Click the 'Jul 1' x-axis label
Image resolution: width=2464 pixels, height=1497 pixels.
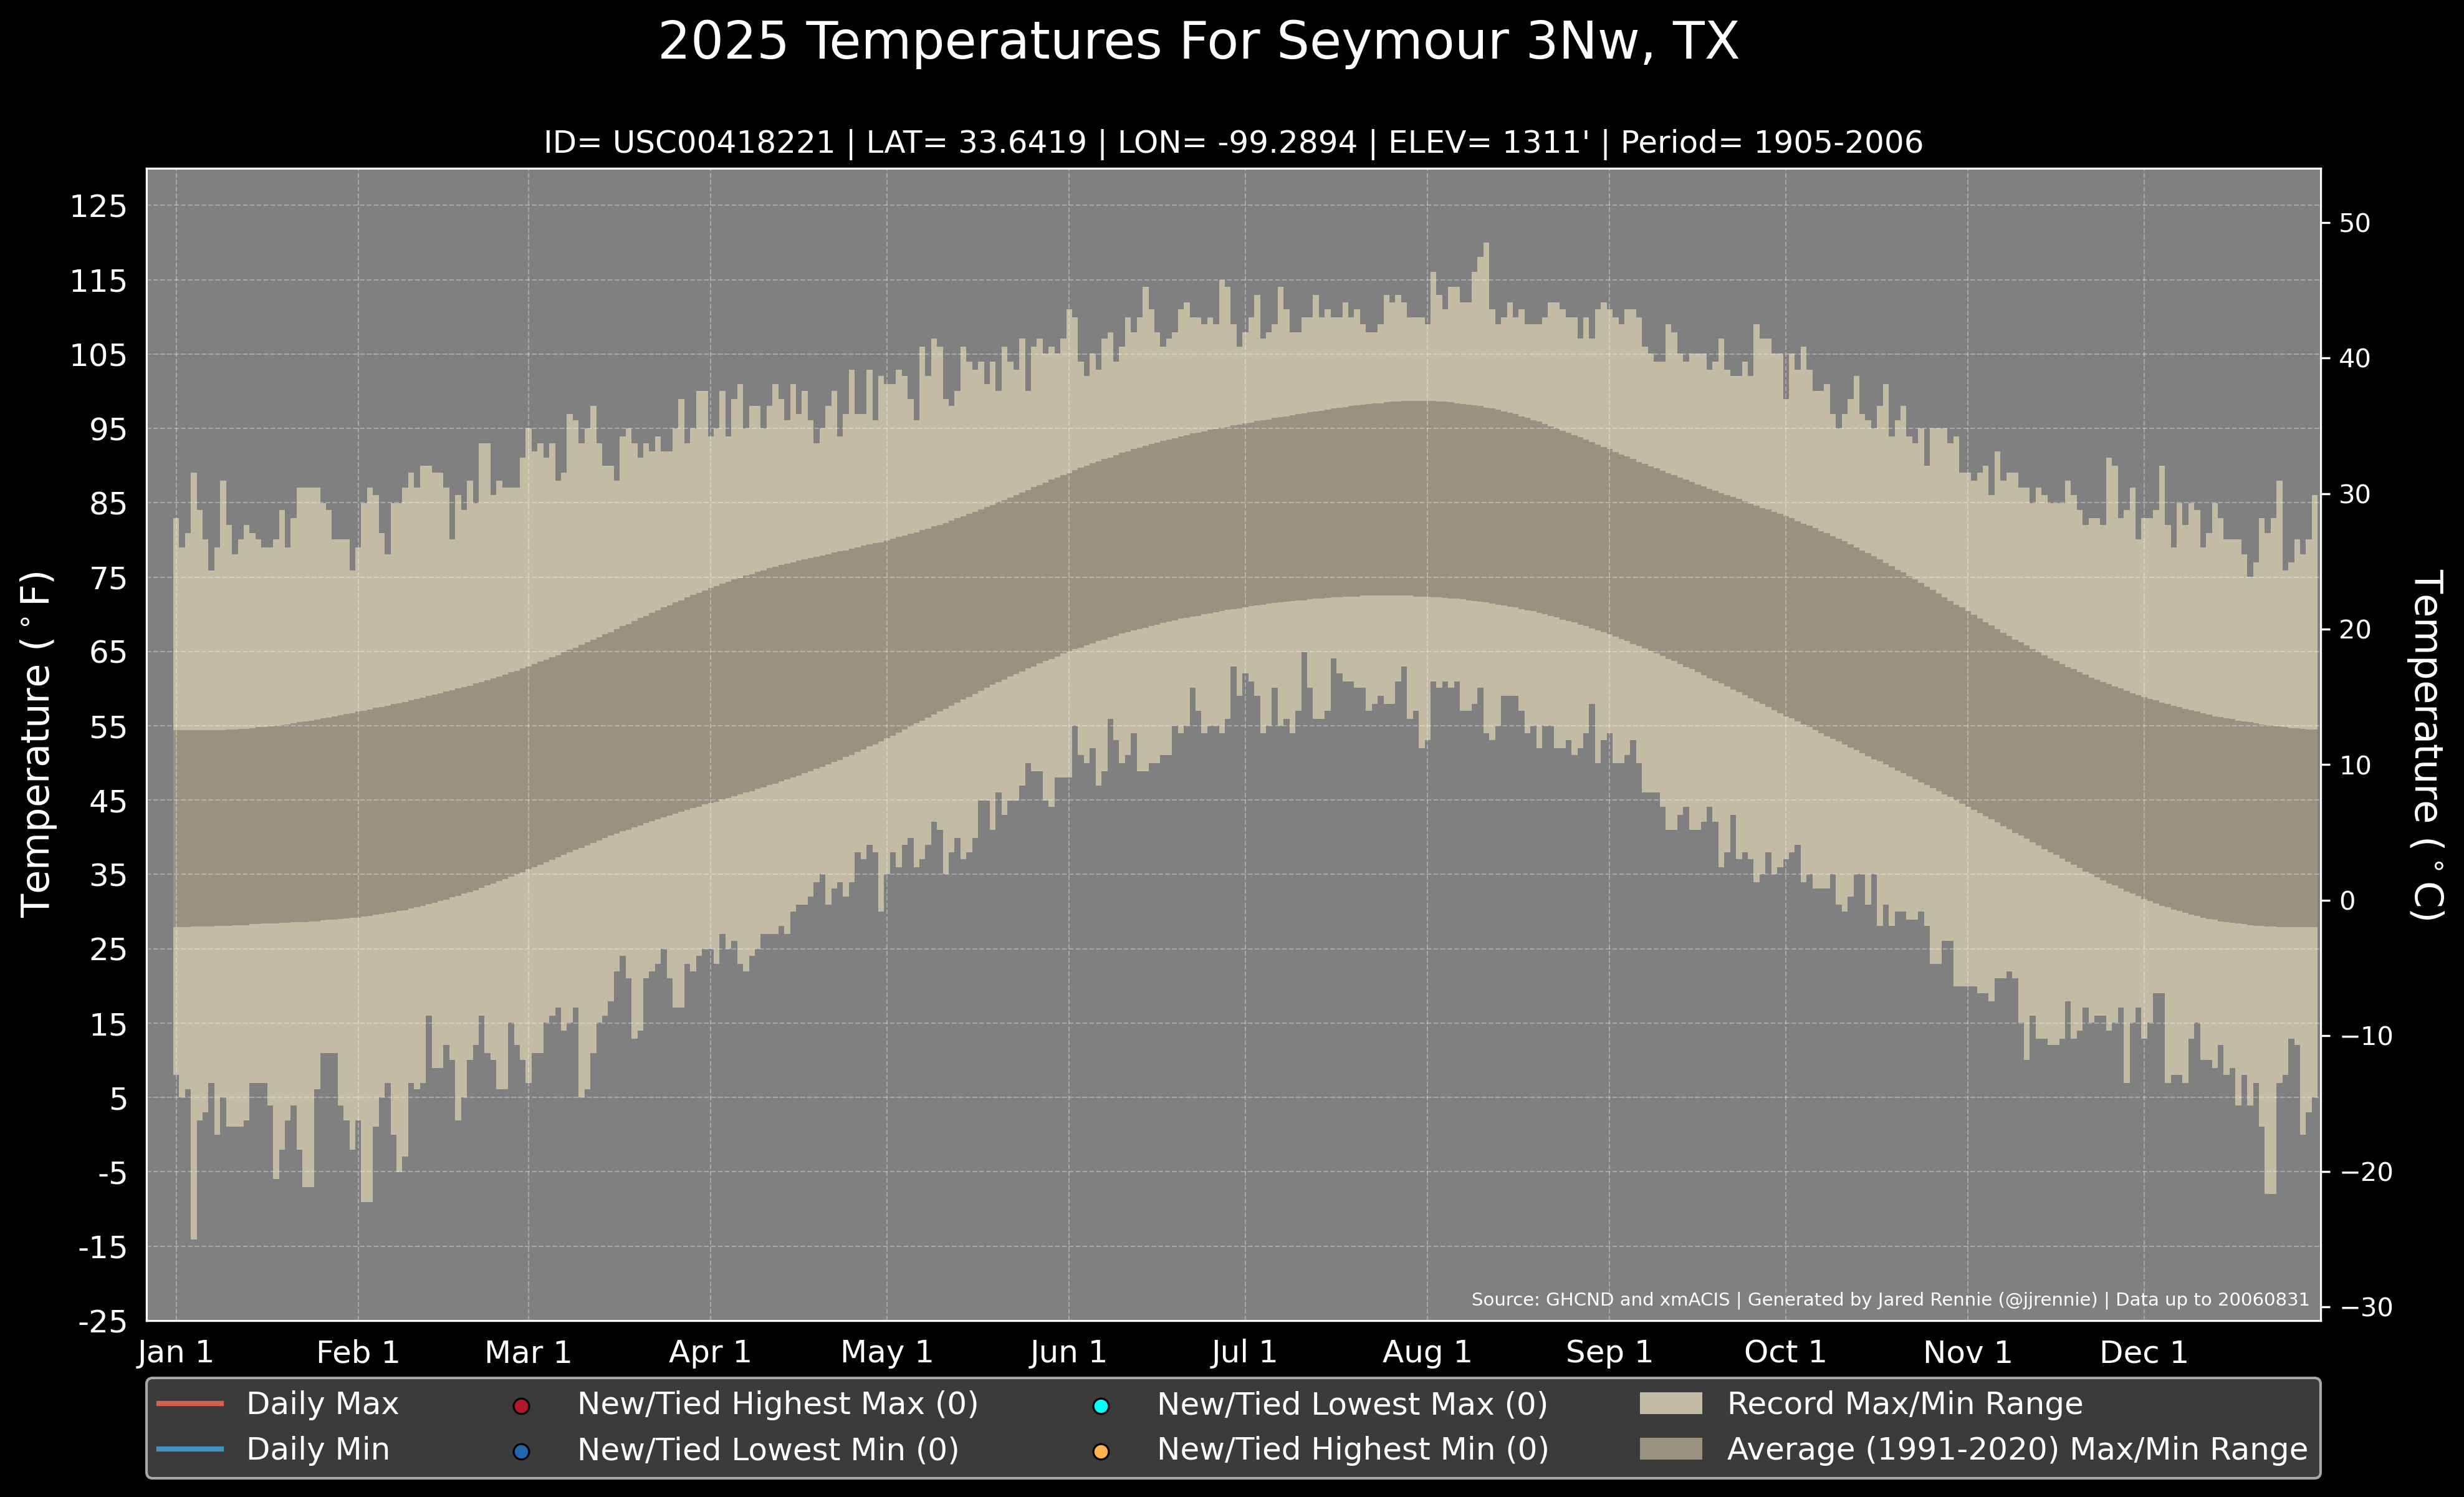click(x=1245, y=1353)
